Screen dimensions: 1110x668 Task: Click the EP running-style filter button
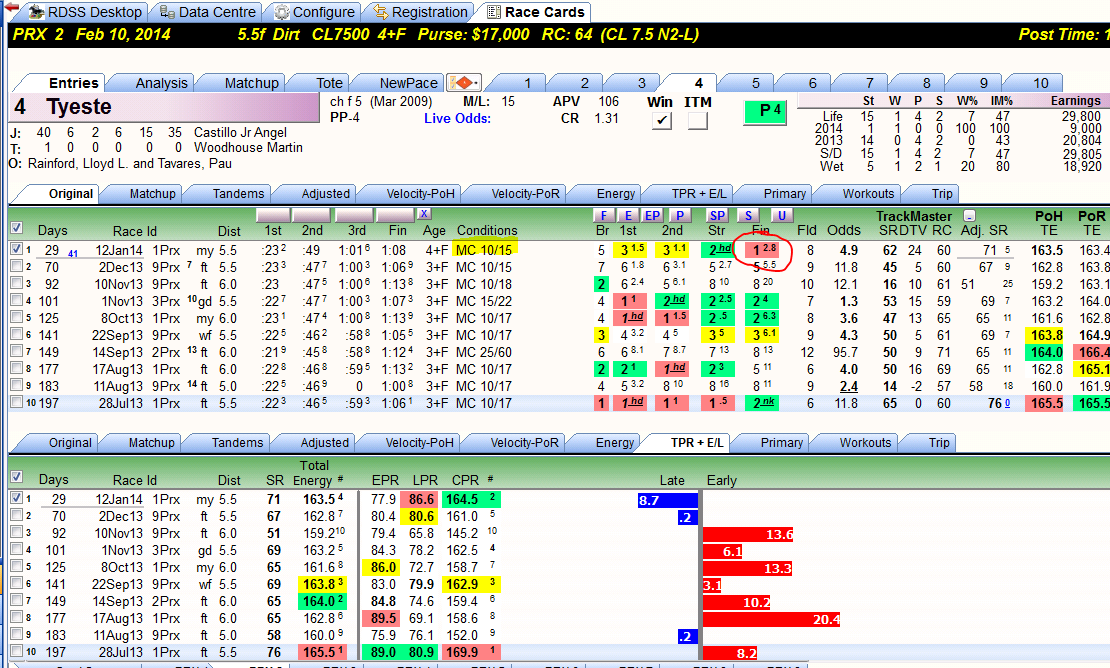point(652,216)
